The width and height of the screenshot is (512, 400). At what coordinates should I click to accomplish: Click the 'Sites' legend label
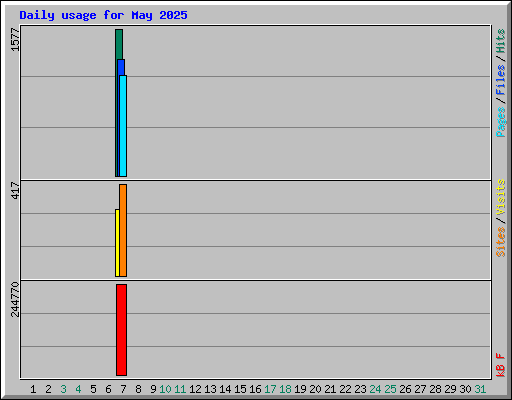pyautogui.click(x=500, y=242)
